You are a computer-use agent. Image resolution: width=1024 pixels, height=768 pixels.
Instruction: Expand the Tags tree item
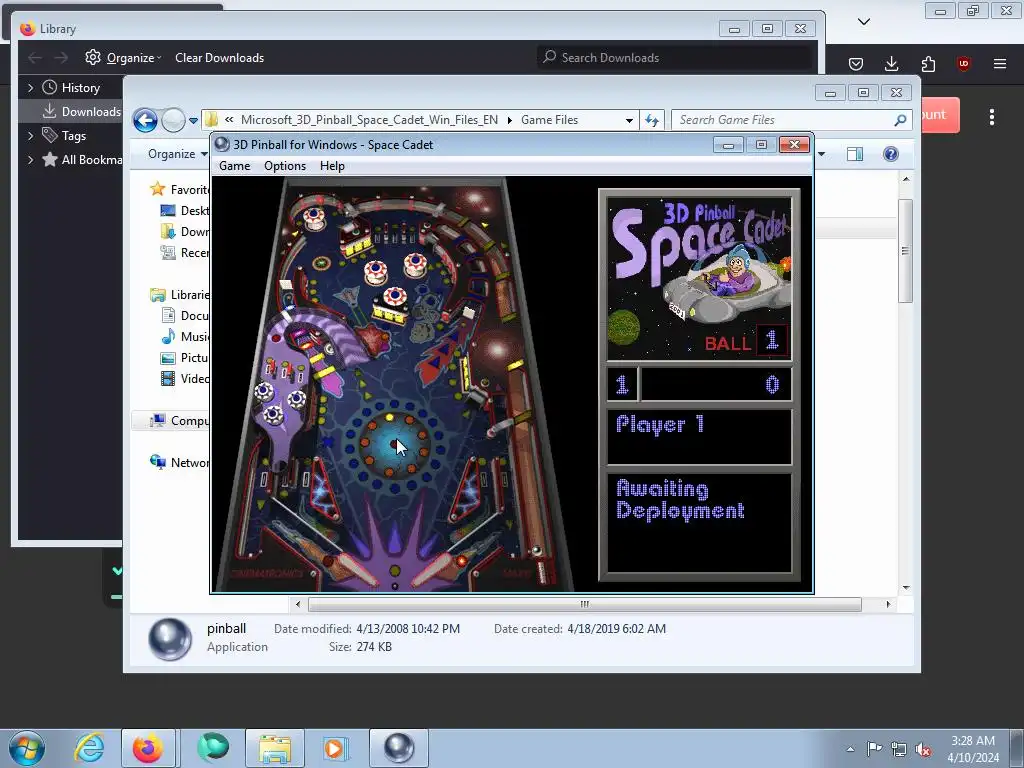click(x=30, y=136)
